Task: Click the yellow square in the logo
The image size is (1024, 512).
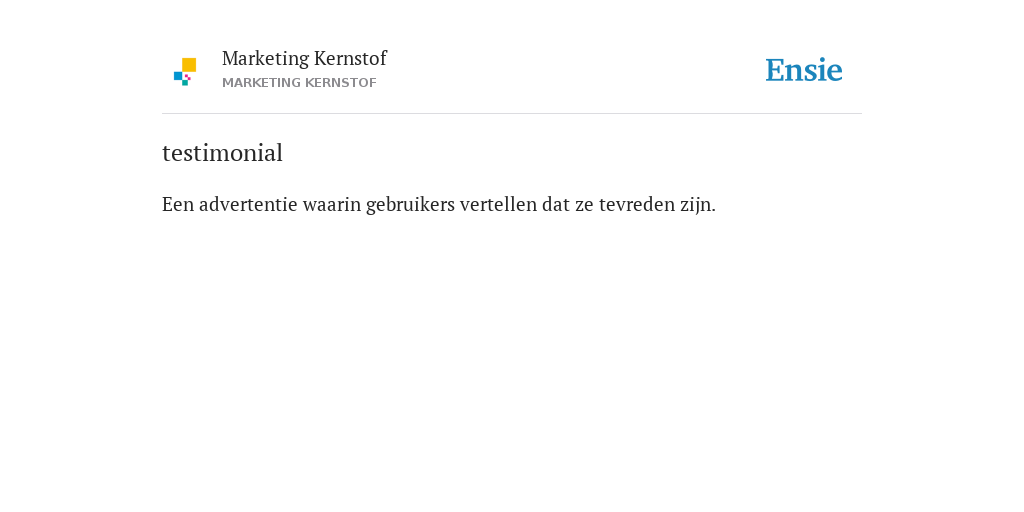Action: pos(189,65)
